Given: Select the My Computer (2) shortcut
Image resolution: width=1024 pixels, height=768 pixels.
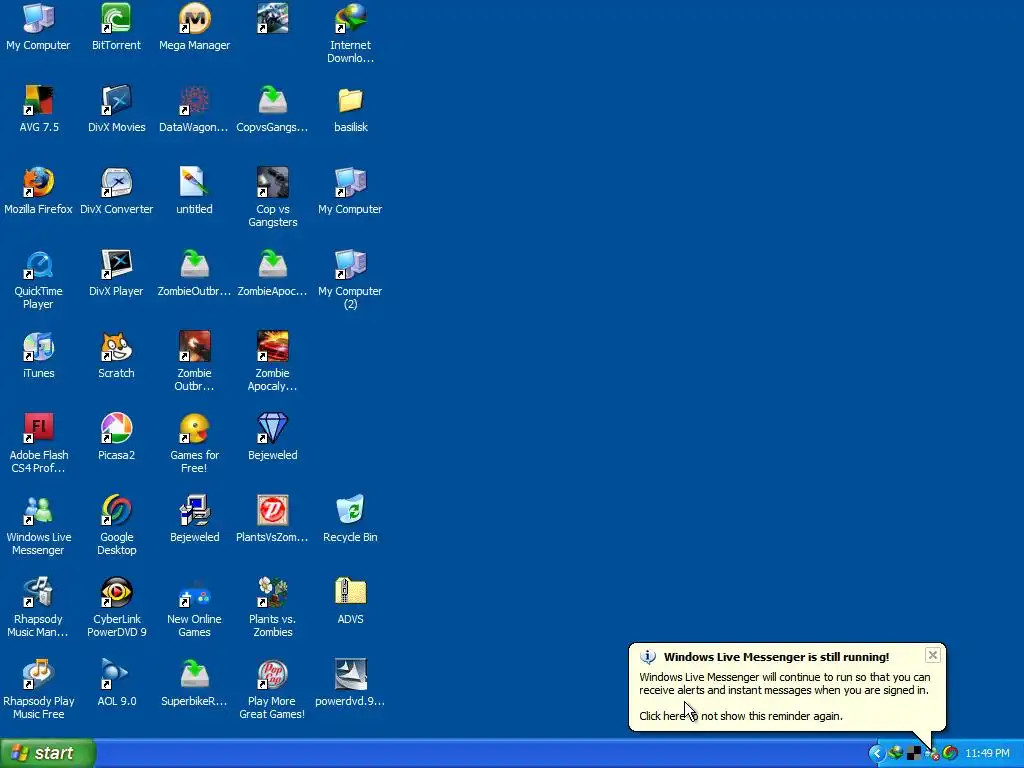Looking at the screenshot, I should [x=350, y=280].
